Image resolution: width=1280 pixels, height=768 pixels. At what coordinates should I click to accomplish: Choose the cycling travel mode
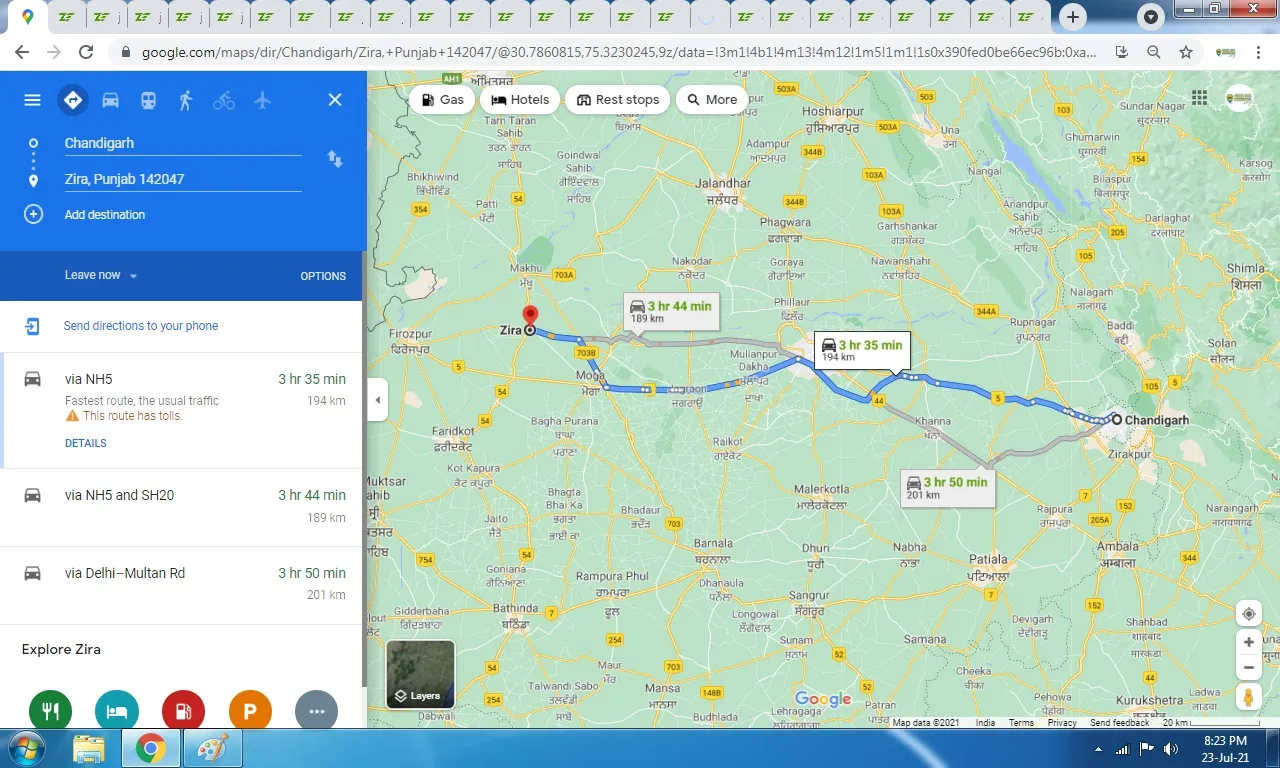224,100
